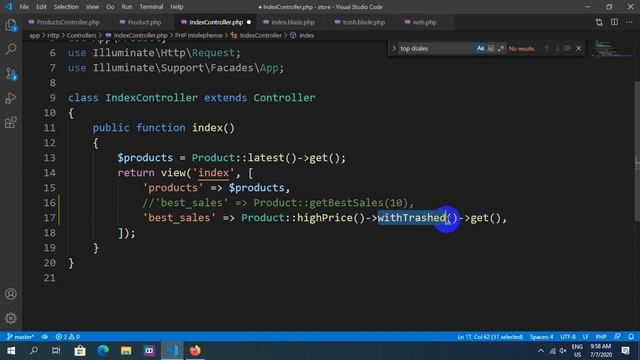Image resolution: width=640 pixels, height=360 pixels.
Task: Open notifications bell in status bar
Action: 631,337
